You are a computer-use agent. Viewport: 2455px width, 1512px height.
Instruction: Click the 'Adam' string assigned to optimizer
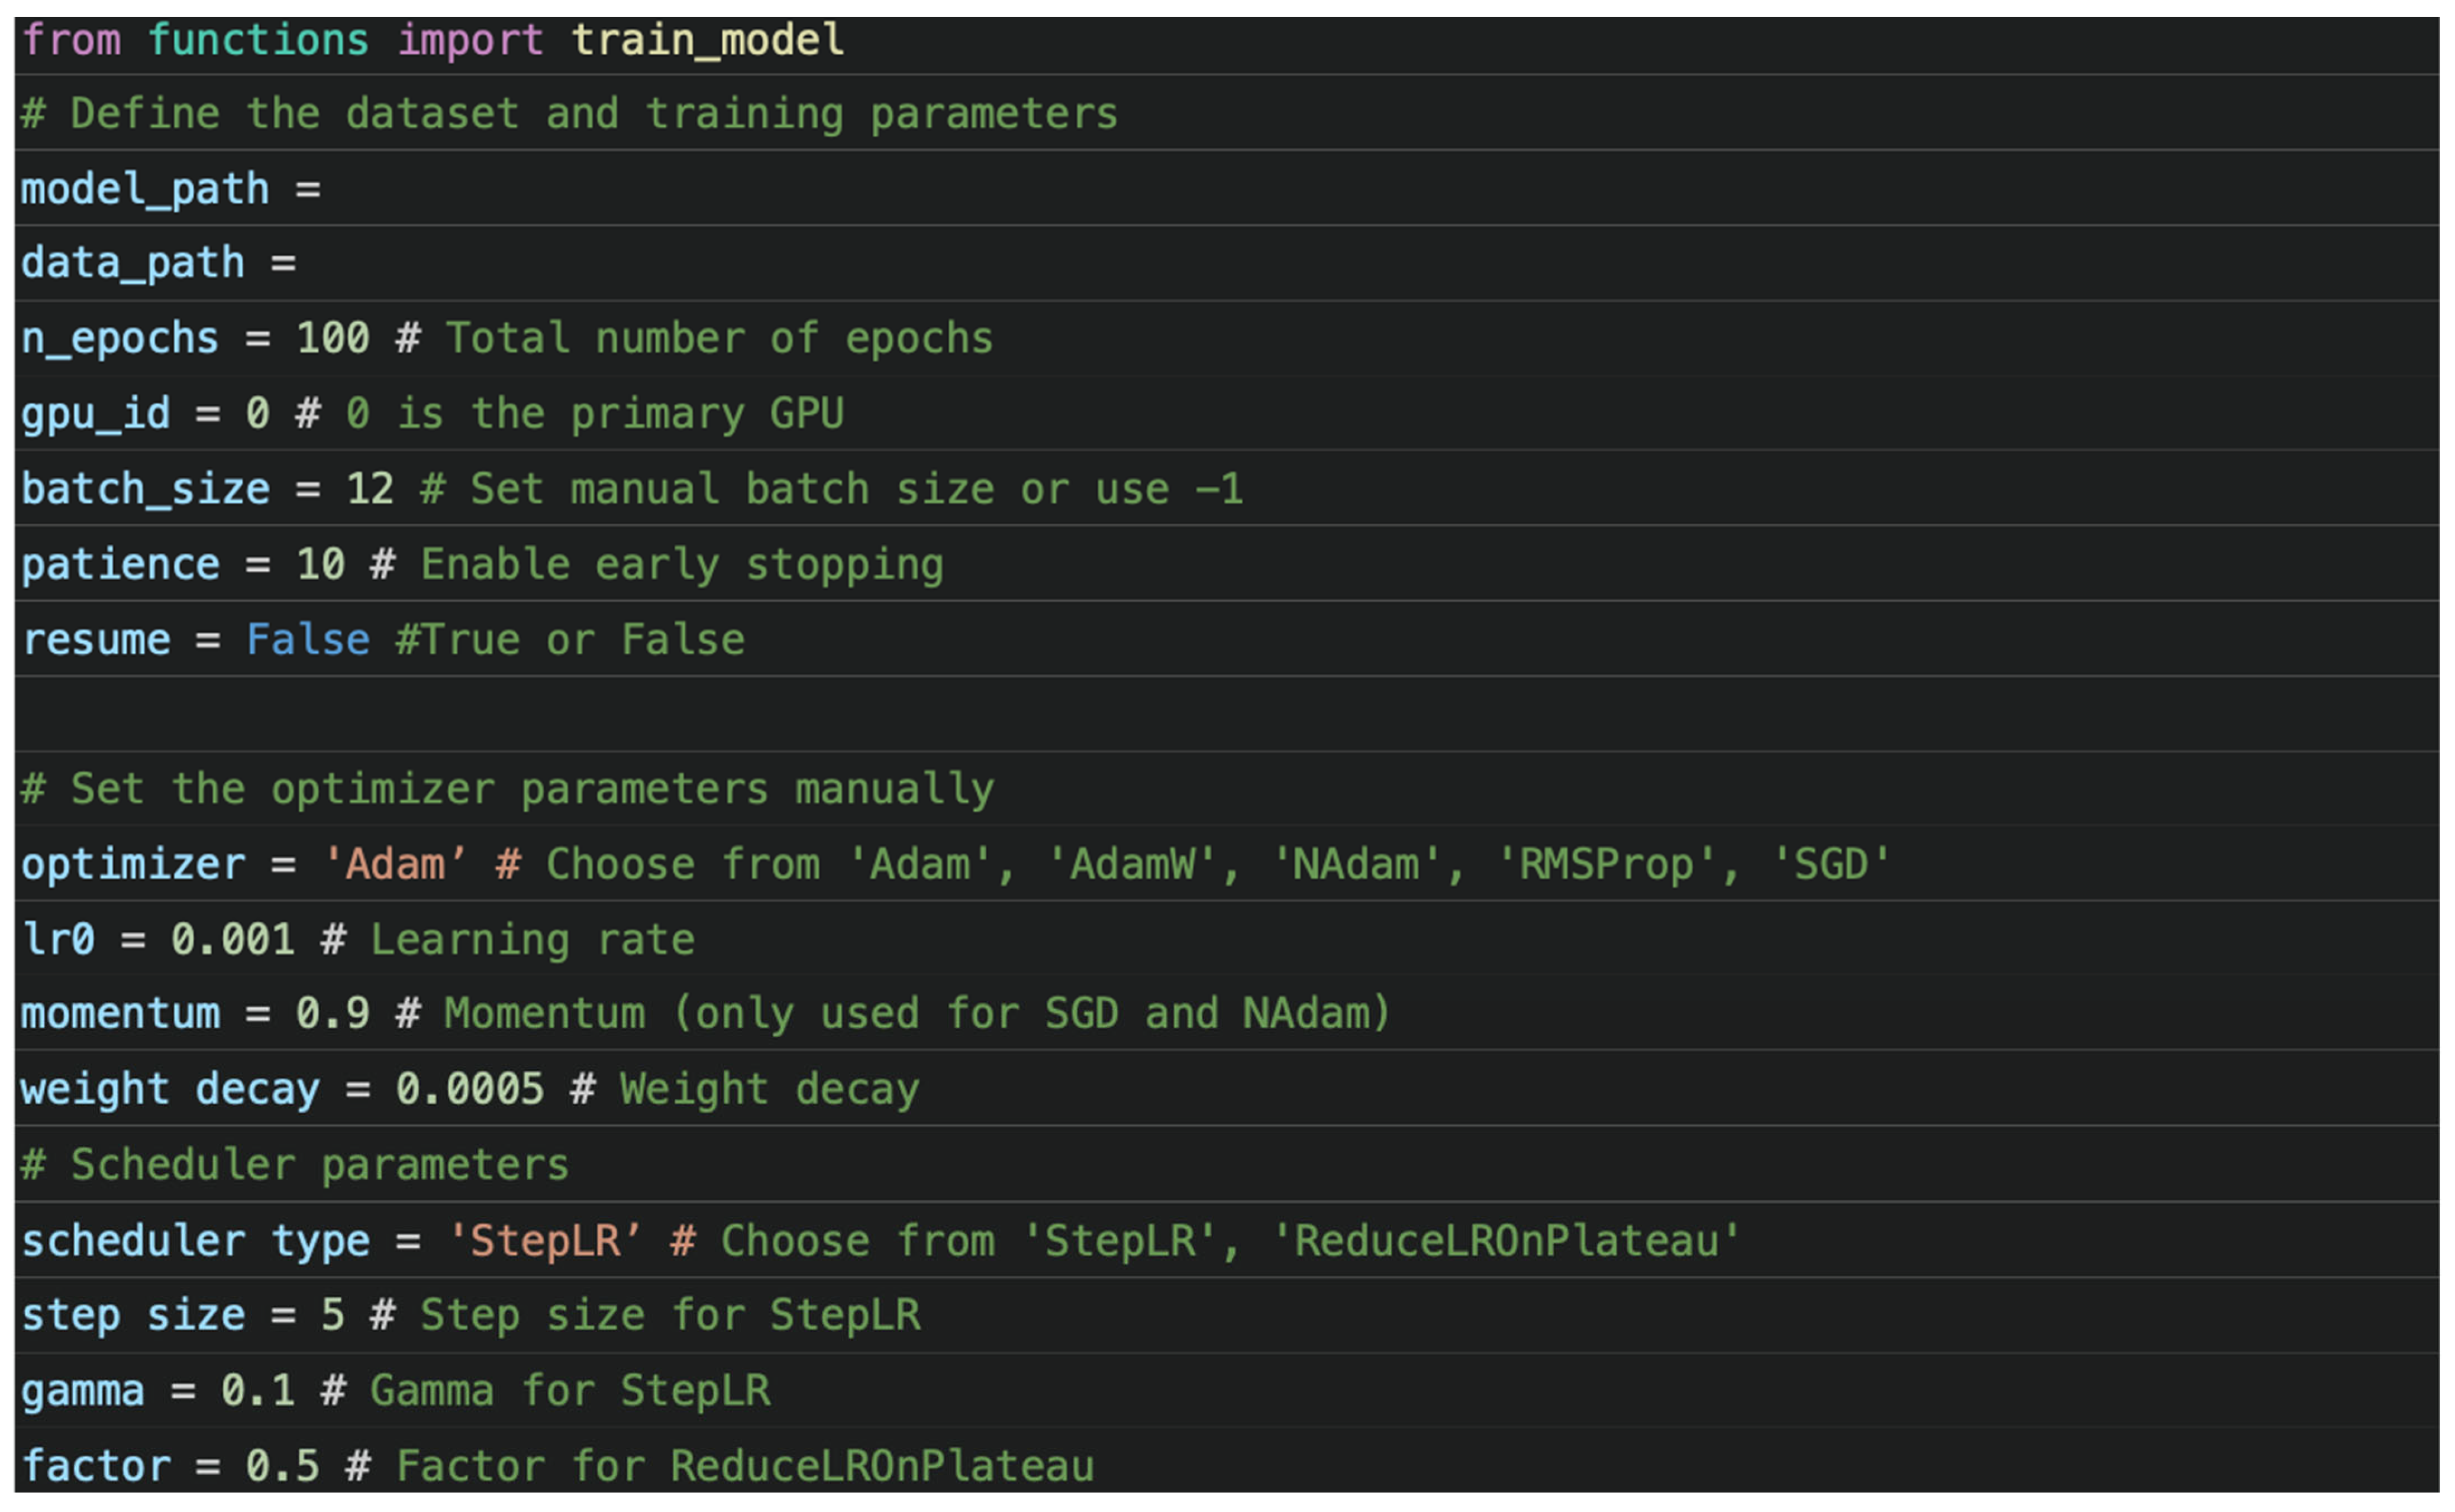tap(394, 865)
